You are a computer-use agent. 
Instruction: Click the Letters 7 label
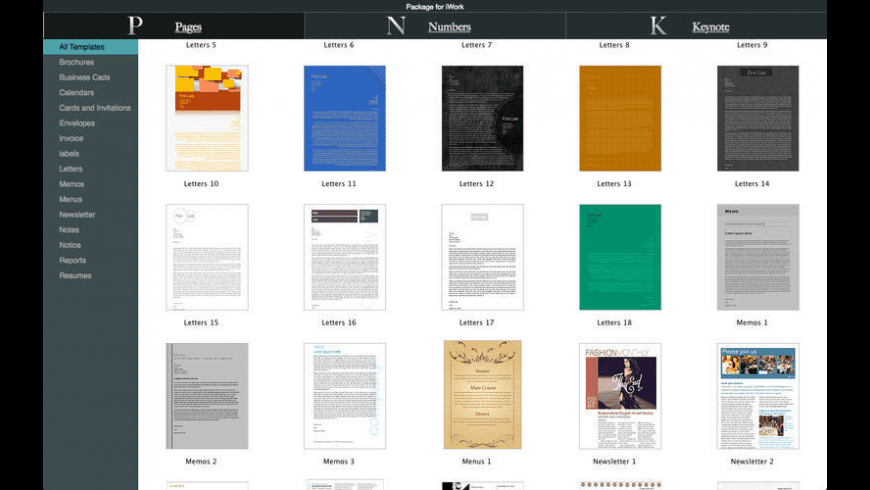[476, 45]
